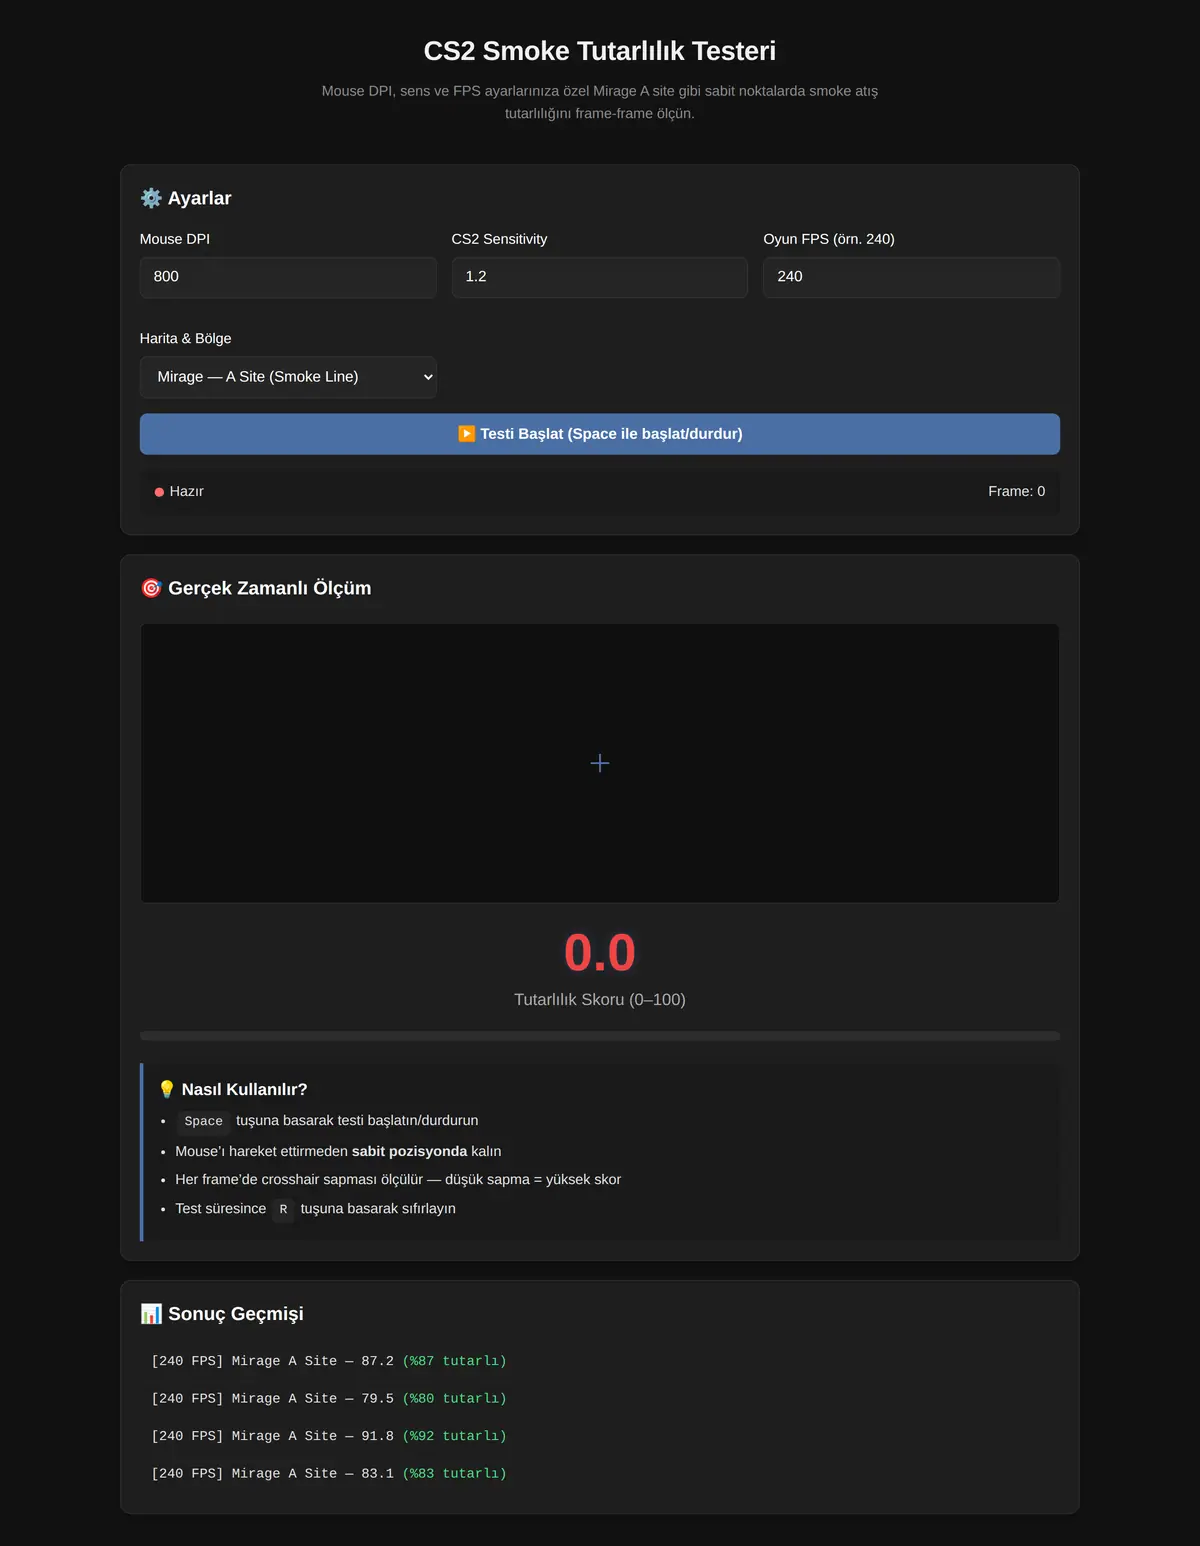Click the Mouse DPI label
The image size is (1200, 1546).
click(175, 239)
